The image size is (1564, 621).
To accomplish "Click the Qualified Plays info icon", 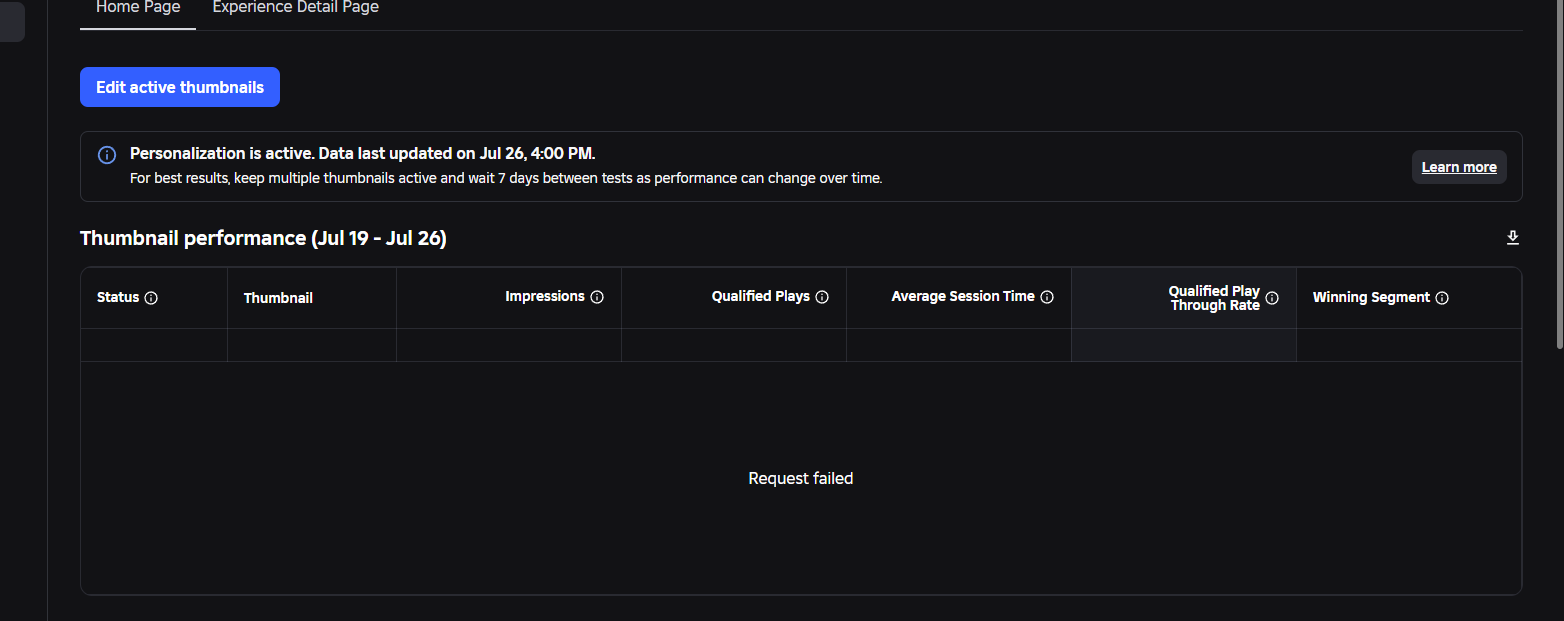I will (x=822, y=297).
